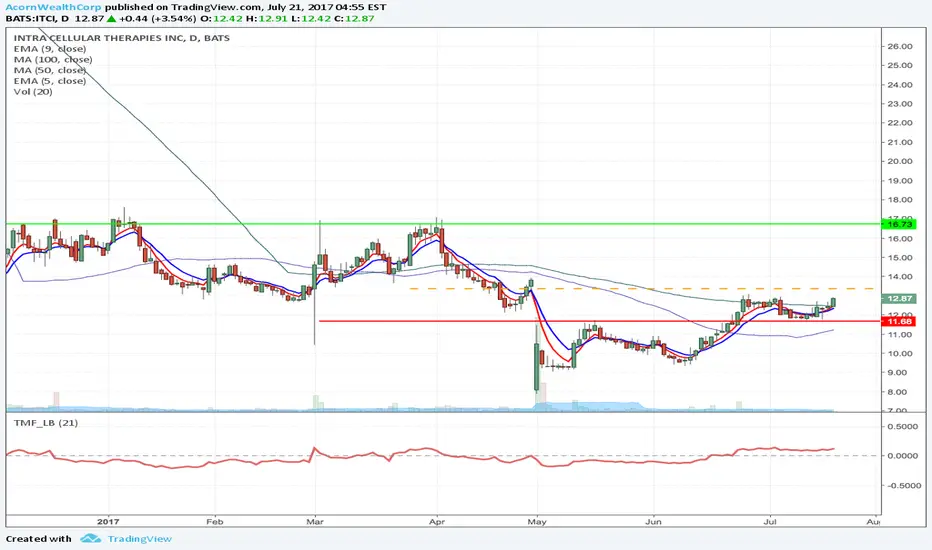
Task: Click the EMA (5, close) indicator label
Action: pyautogui.click(x=50, y=81)
